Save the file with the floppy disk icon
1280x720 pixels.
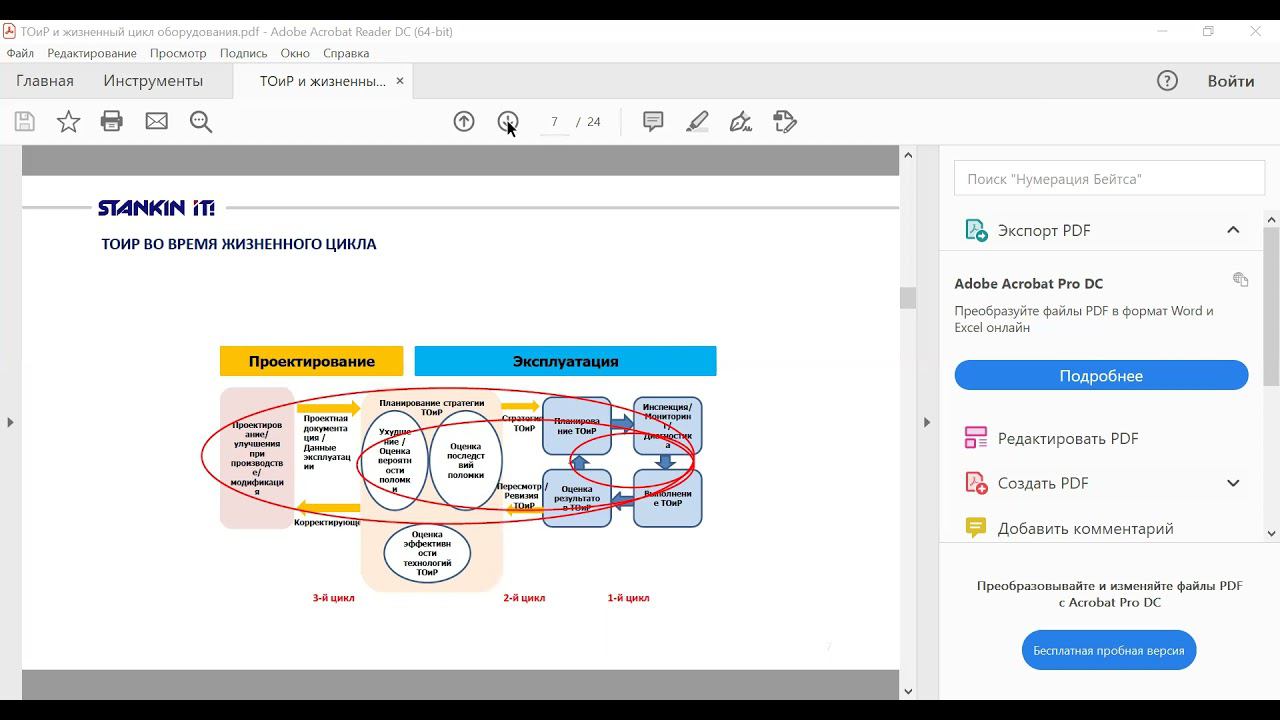[x=25, y=122]
